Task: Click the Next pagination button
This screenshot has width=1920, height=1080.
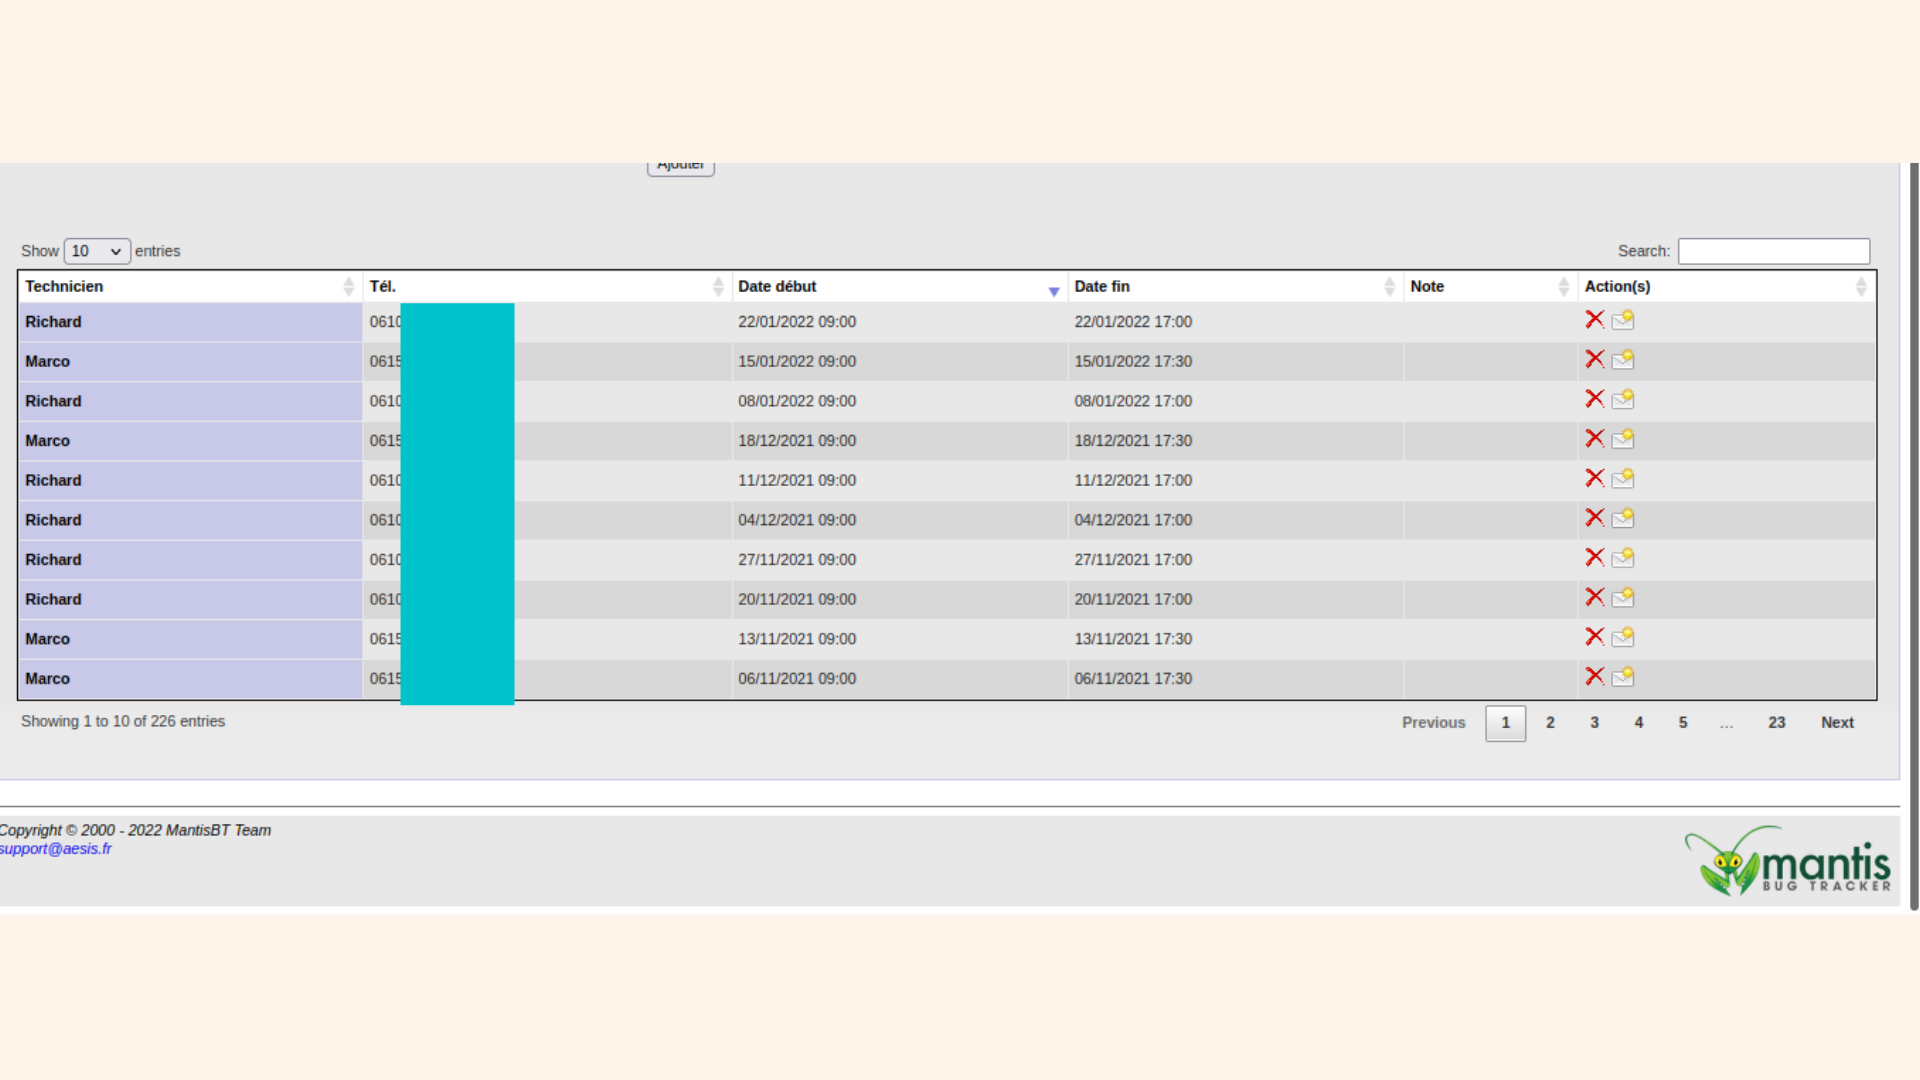Action: pos(1837,723)
